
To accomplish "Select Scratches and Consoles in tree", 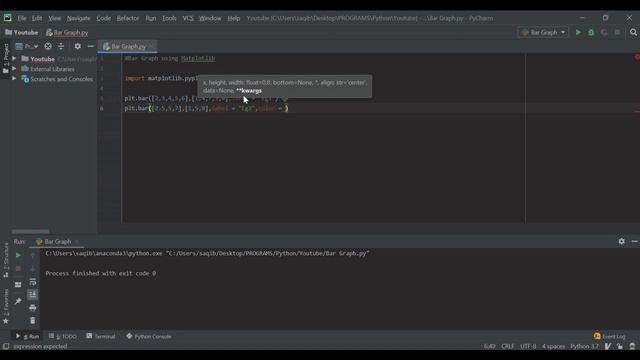I will tap(62, 78).
